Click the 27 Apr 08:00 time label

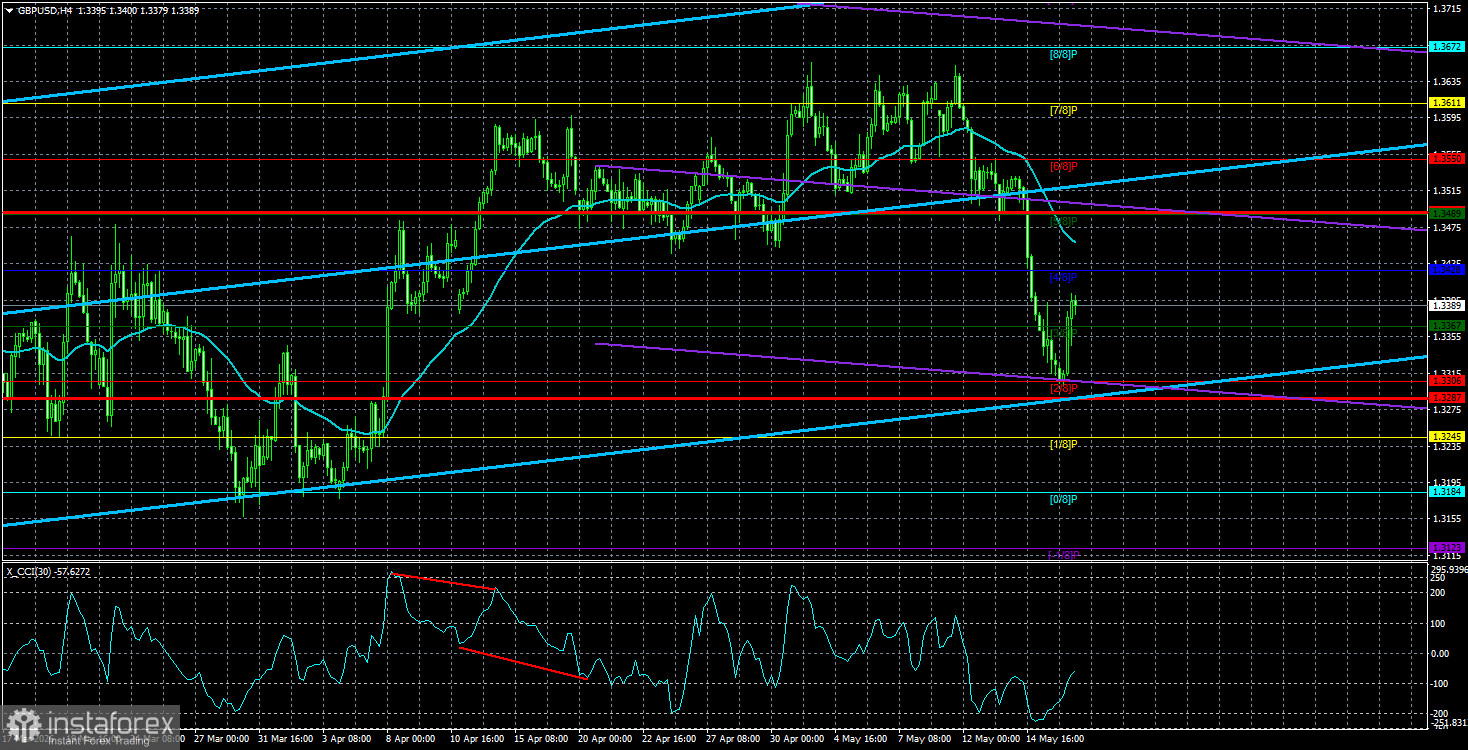pyautogui.click(x=735, y=741)
